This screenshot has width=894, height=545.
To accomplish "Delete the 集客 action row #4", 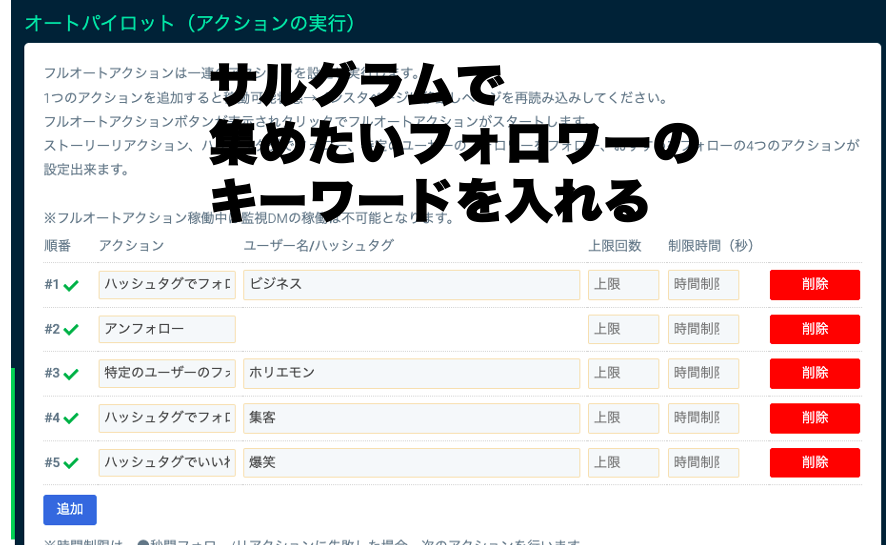I will [815, 418].
